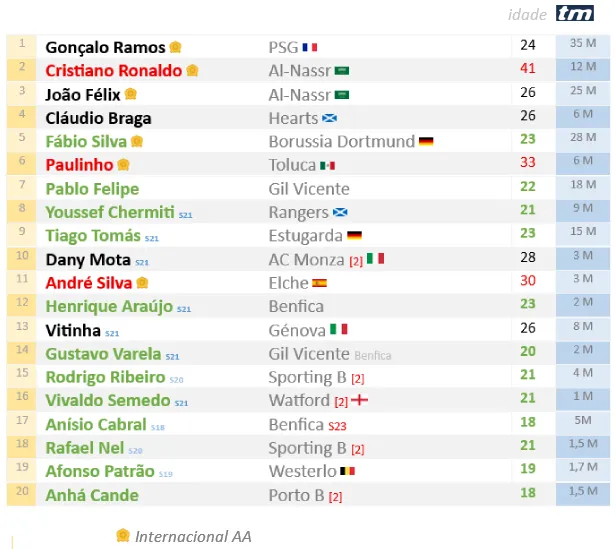Click the Internacional AA legend badge
The image size is (616, 549).
[123, 535]
